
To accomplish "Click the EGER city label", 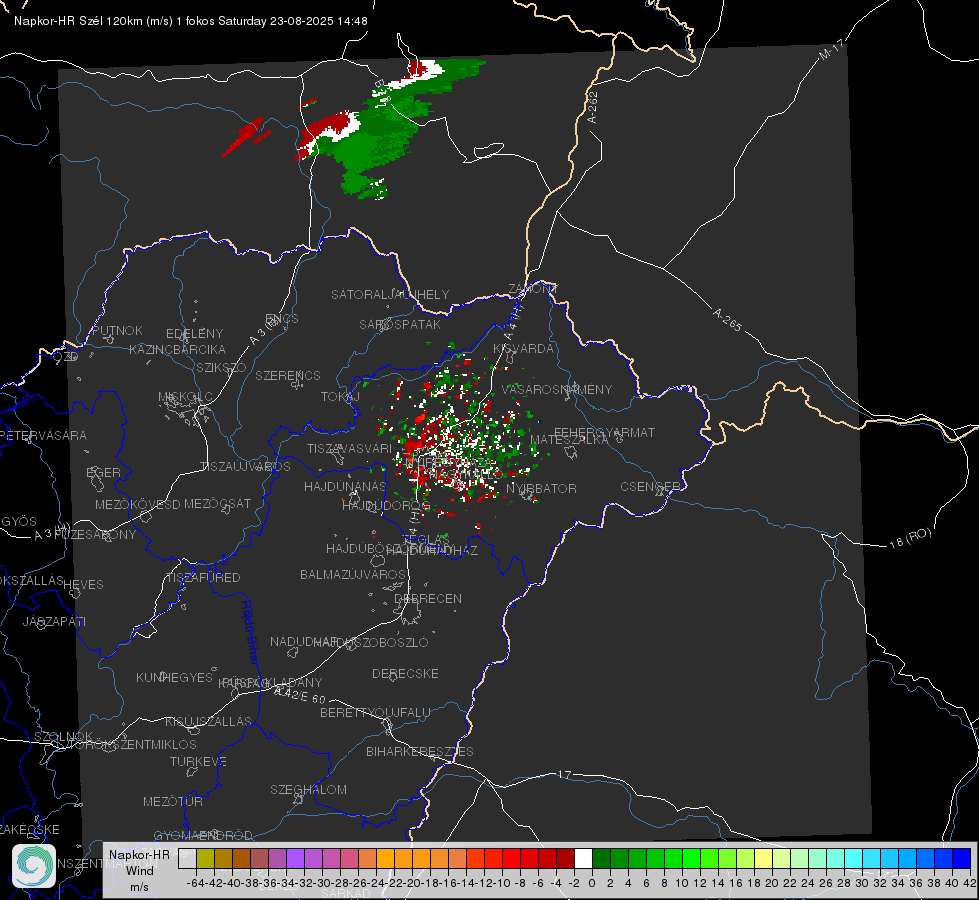I will (104, 472).
